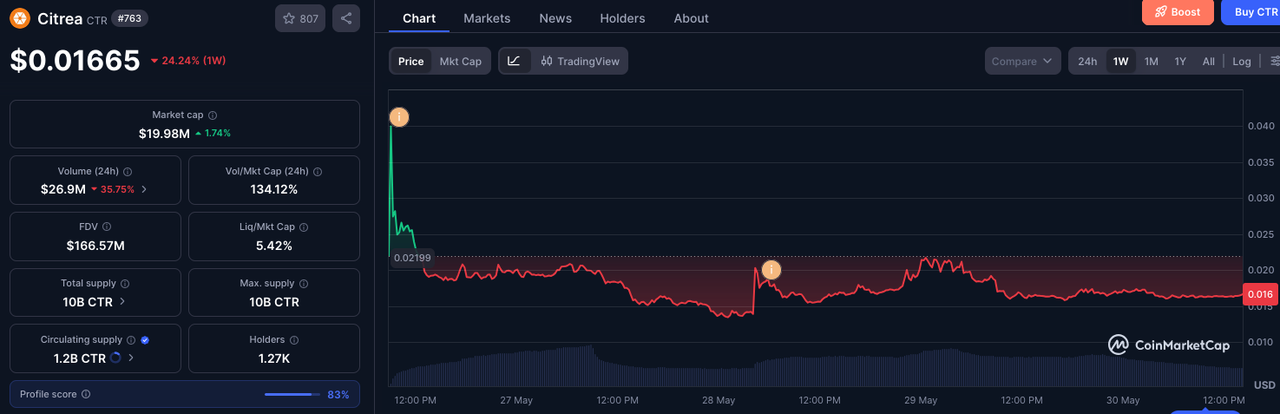Expand the Total supply chevron
This screenshot has width=1280, height=414.
(123, 301)
